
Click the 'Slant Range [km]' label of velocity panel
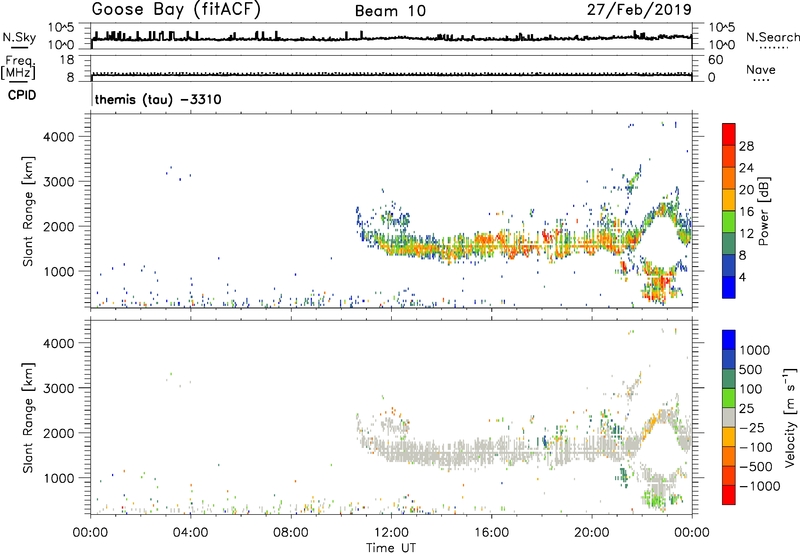click(28, 418)
